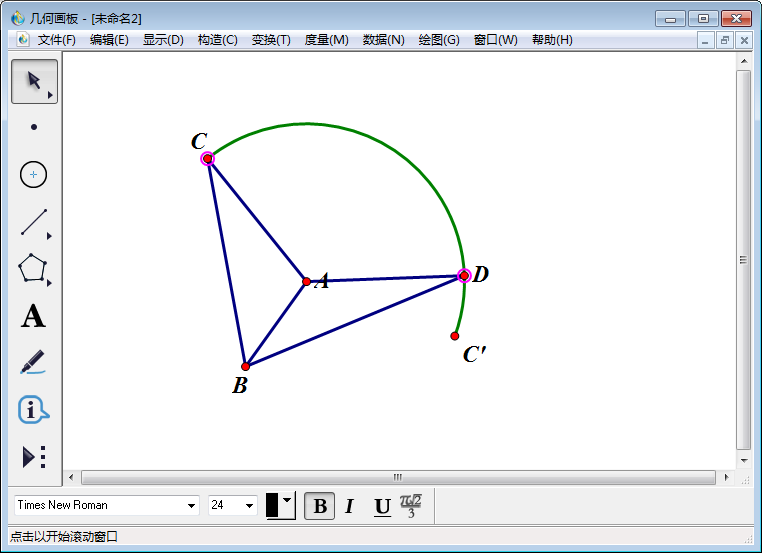Expand Straightedge tool variants flyout triangle
The width and height of the screenshot is (762, 553).
coord(49,236)
